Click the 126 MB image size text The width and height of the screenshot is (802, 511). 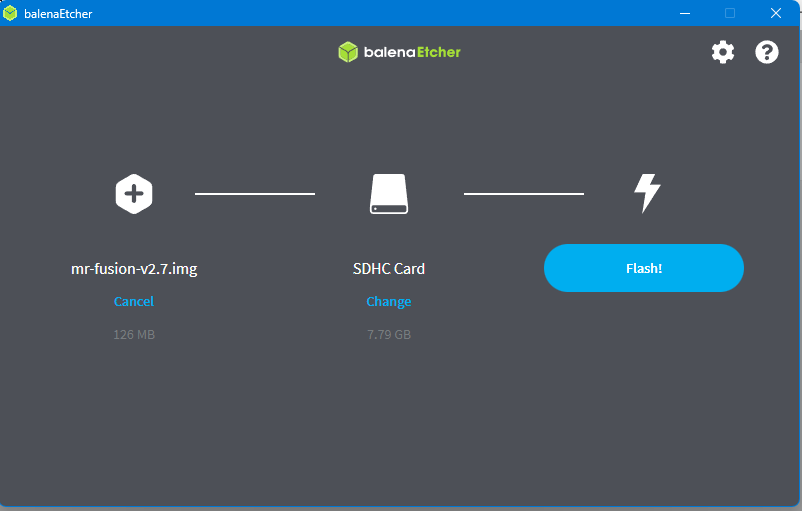tap(134, 335)
